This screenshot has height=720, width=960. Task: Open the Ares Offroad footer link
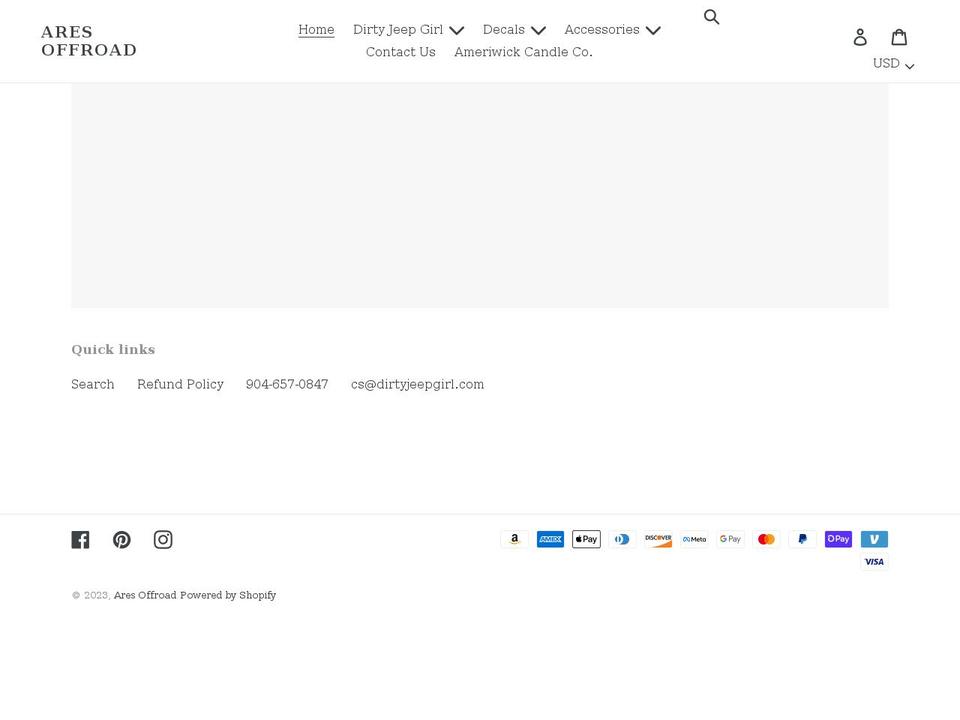145,595
